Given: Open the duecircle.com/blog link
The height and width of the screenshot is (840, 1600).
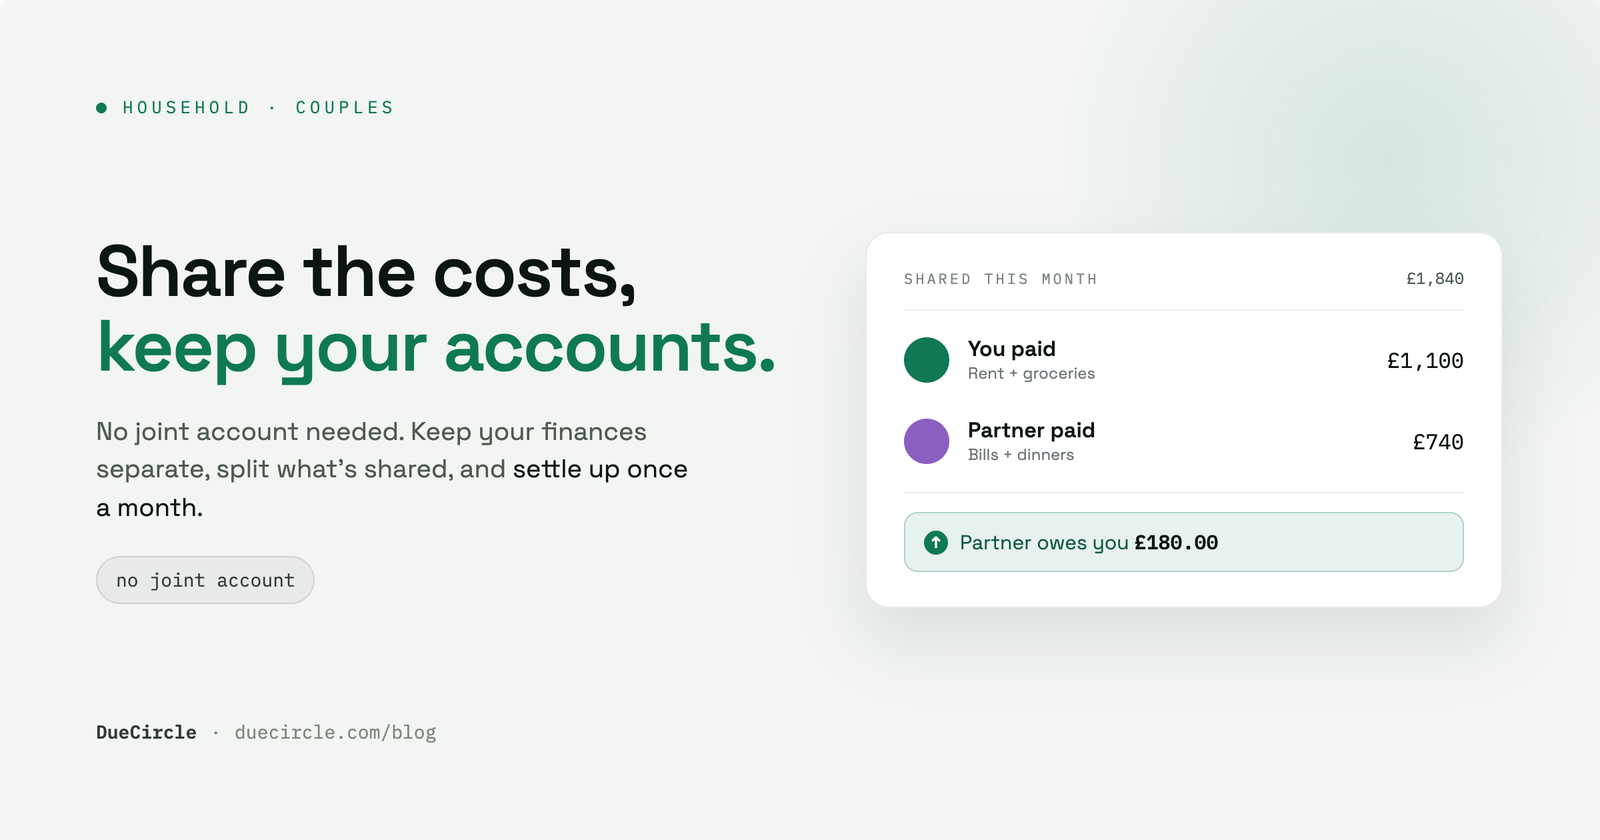Looking at the screenshot, I should (335, 732).
